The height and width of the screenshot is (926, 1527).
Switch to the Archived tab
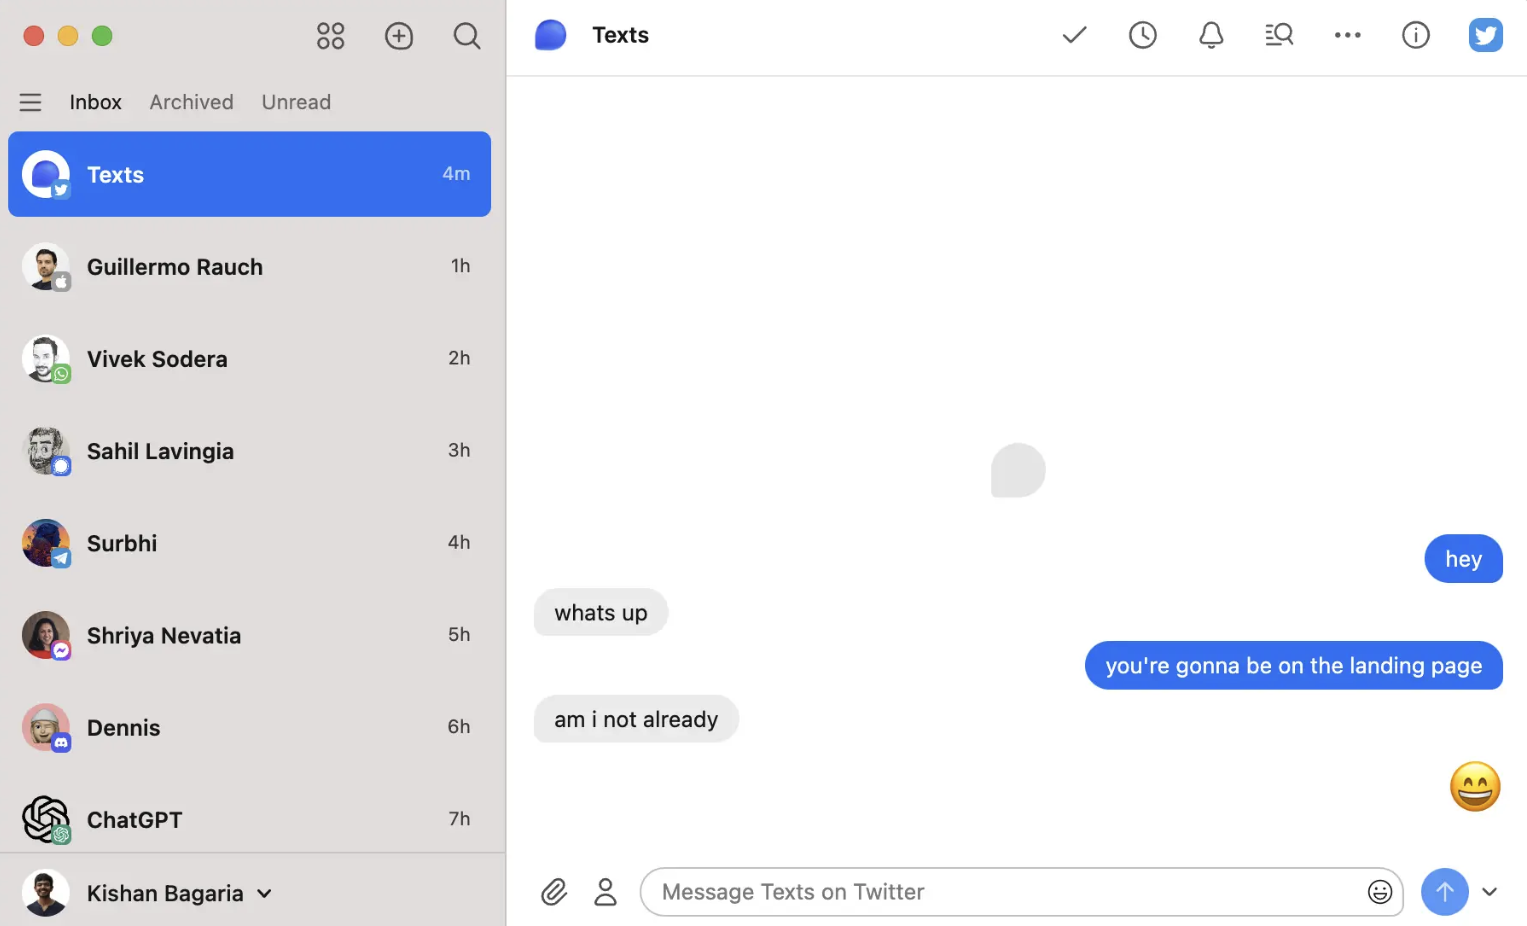191,102
